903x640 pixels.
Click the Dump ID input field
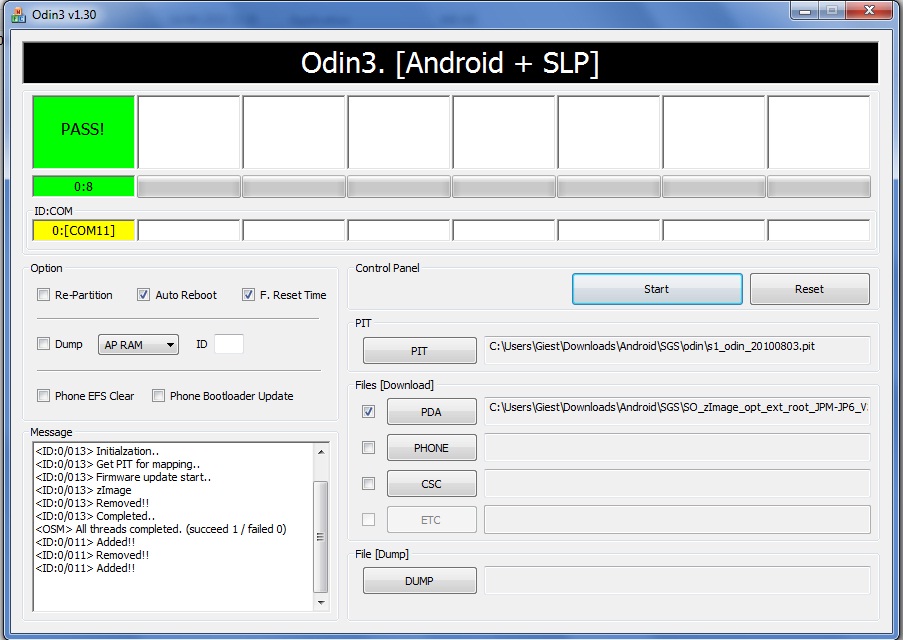click(229, 344)
